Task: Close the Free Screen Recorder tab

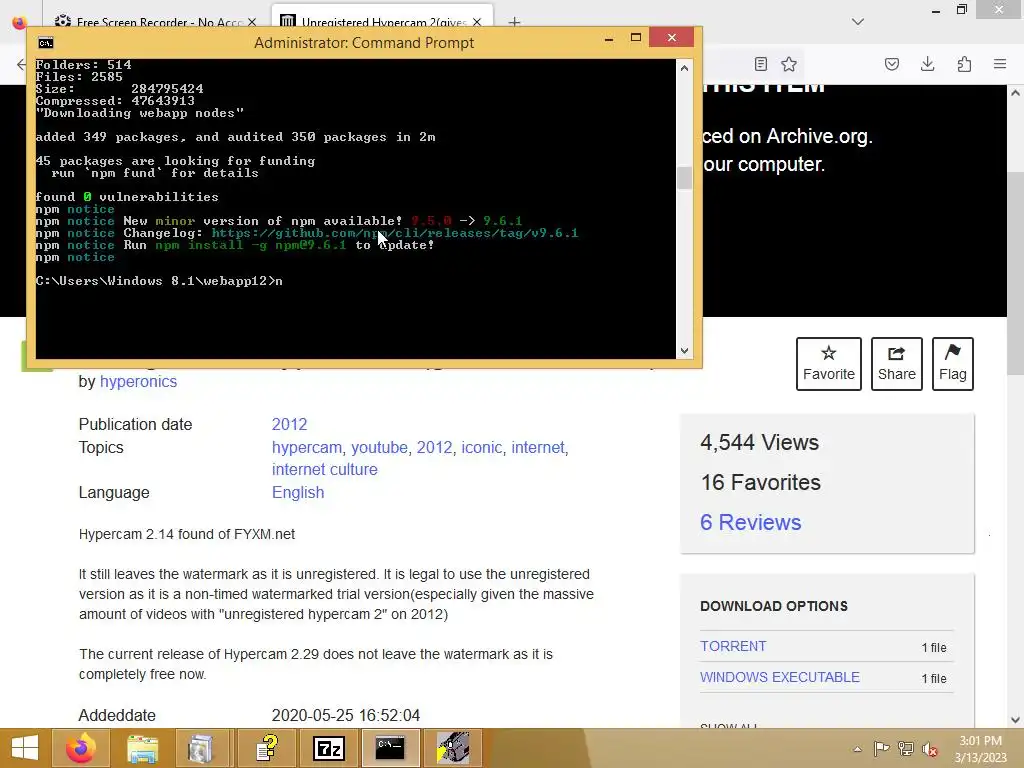Action: pyautogui.click(x=252, y=22)
